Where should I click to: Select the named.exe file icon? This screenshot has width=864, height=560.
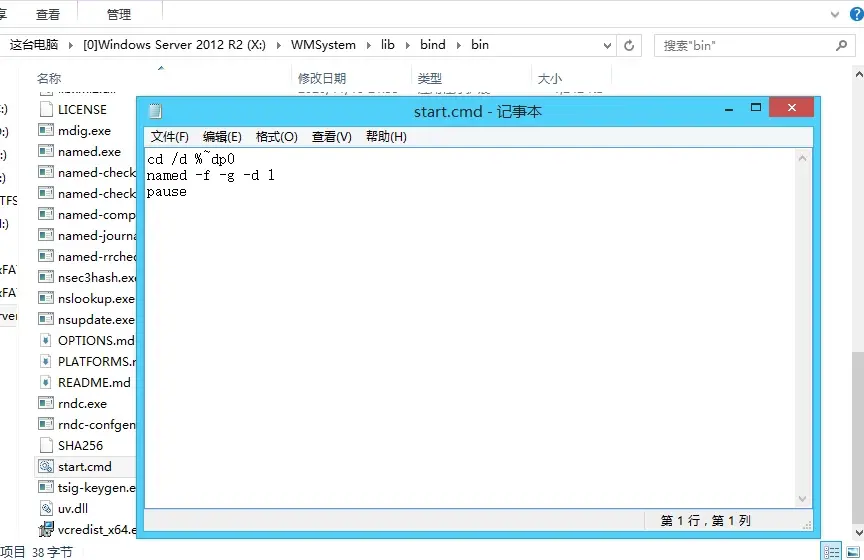click(46, 151)
